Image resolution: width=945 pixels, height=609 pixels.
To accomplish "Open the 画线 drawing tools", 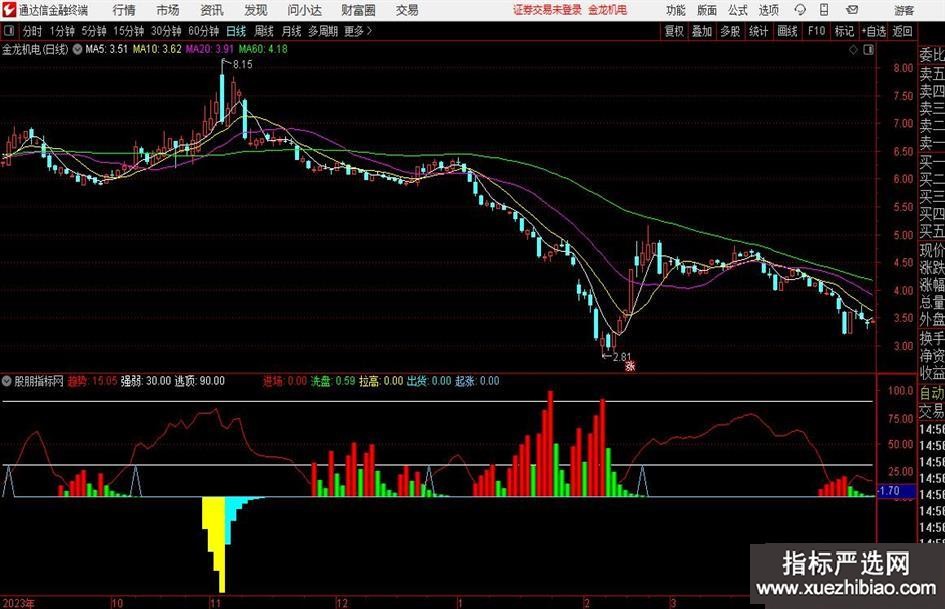I will [x=787, y=31].
